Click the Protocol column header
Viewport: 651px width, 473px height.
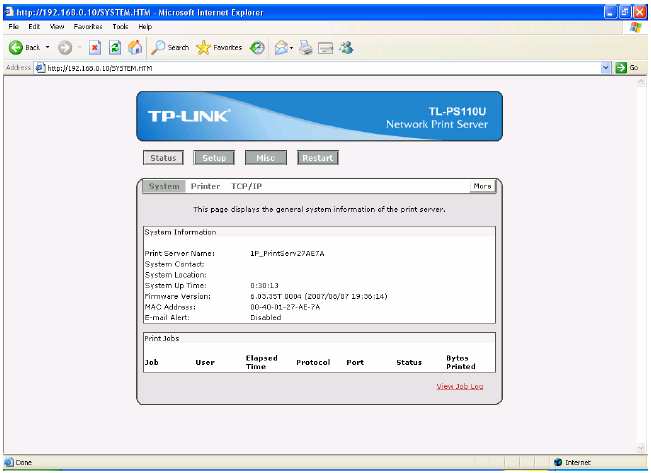click(313, 363)
